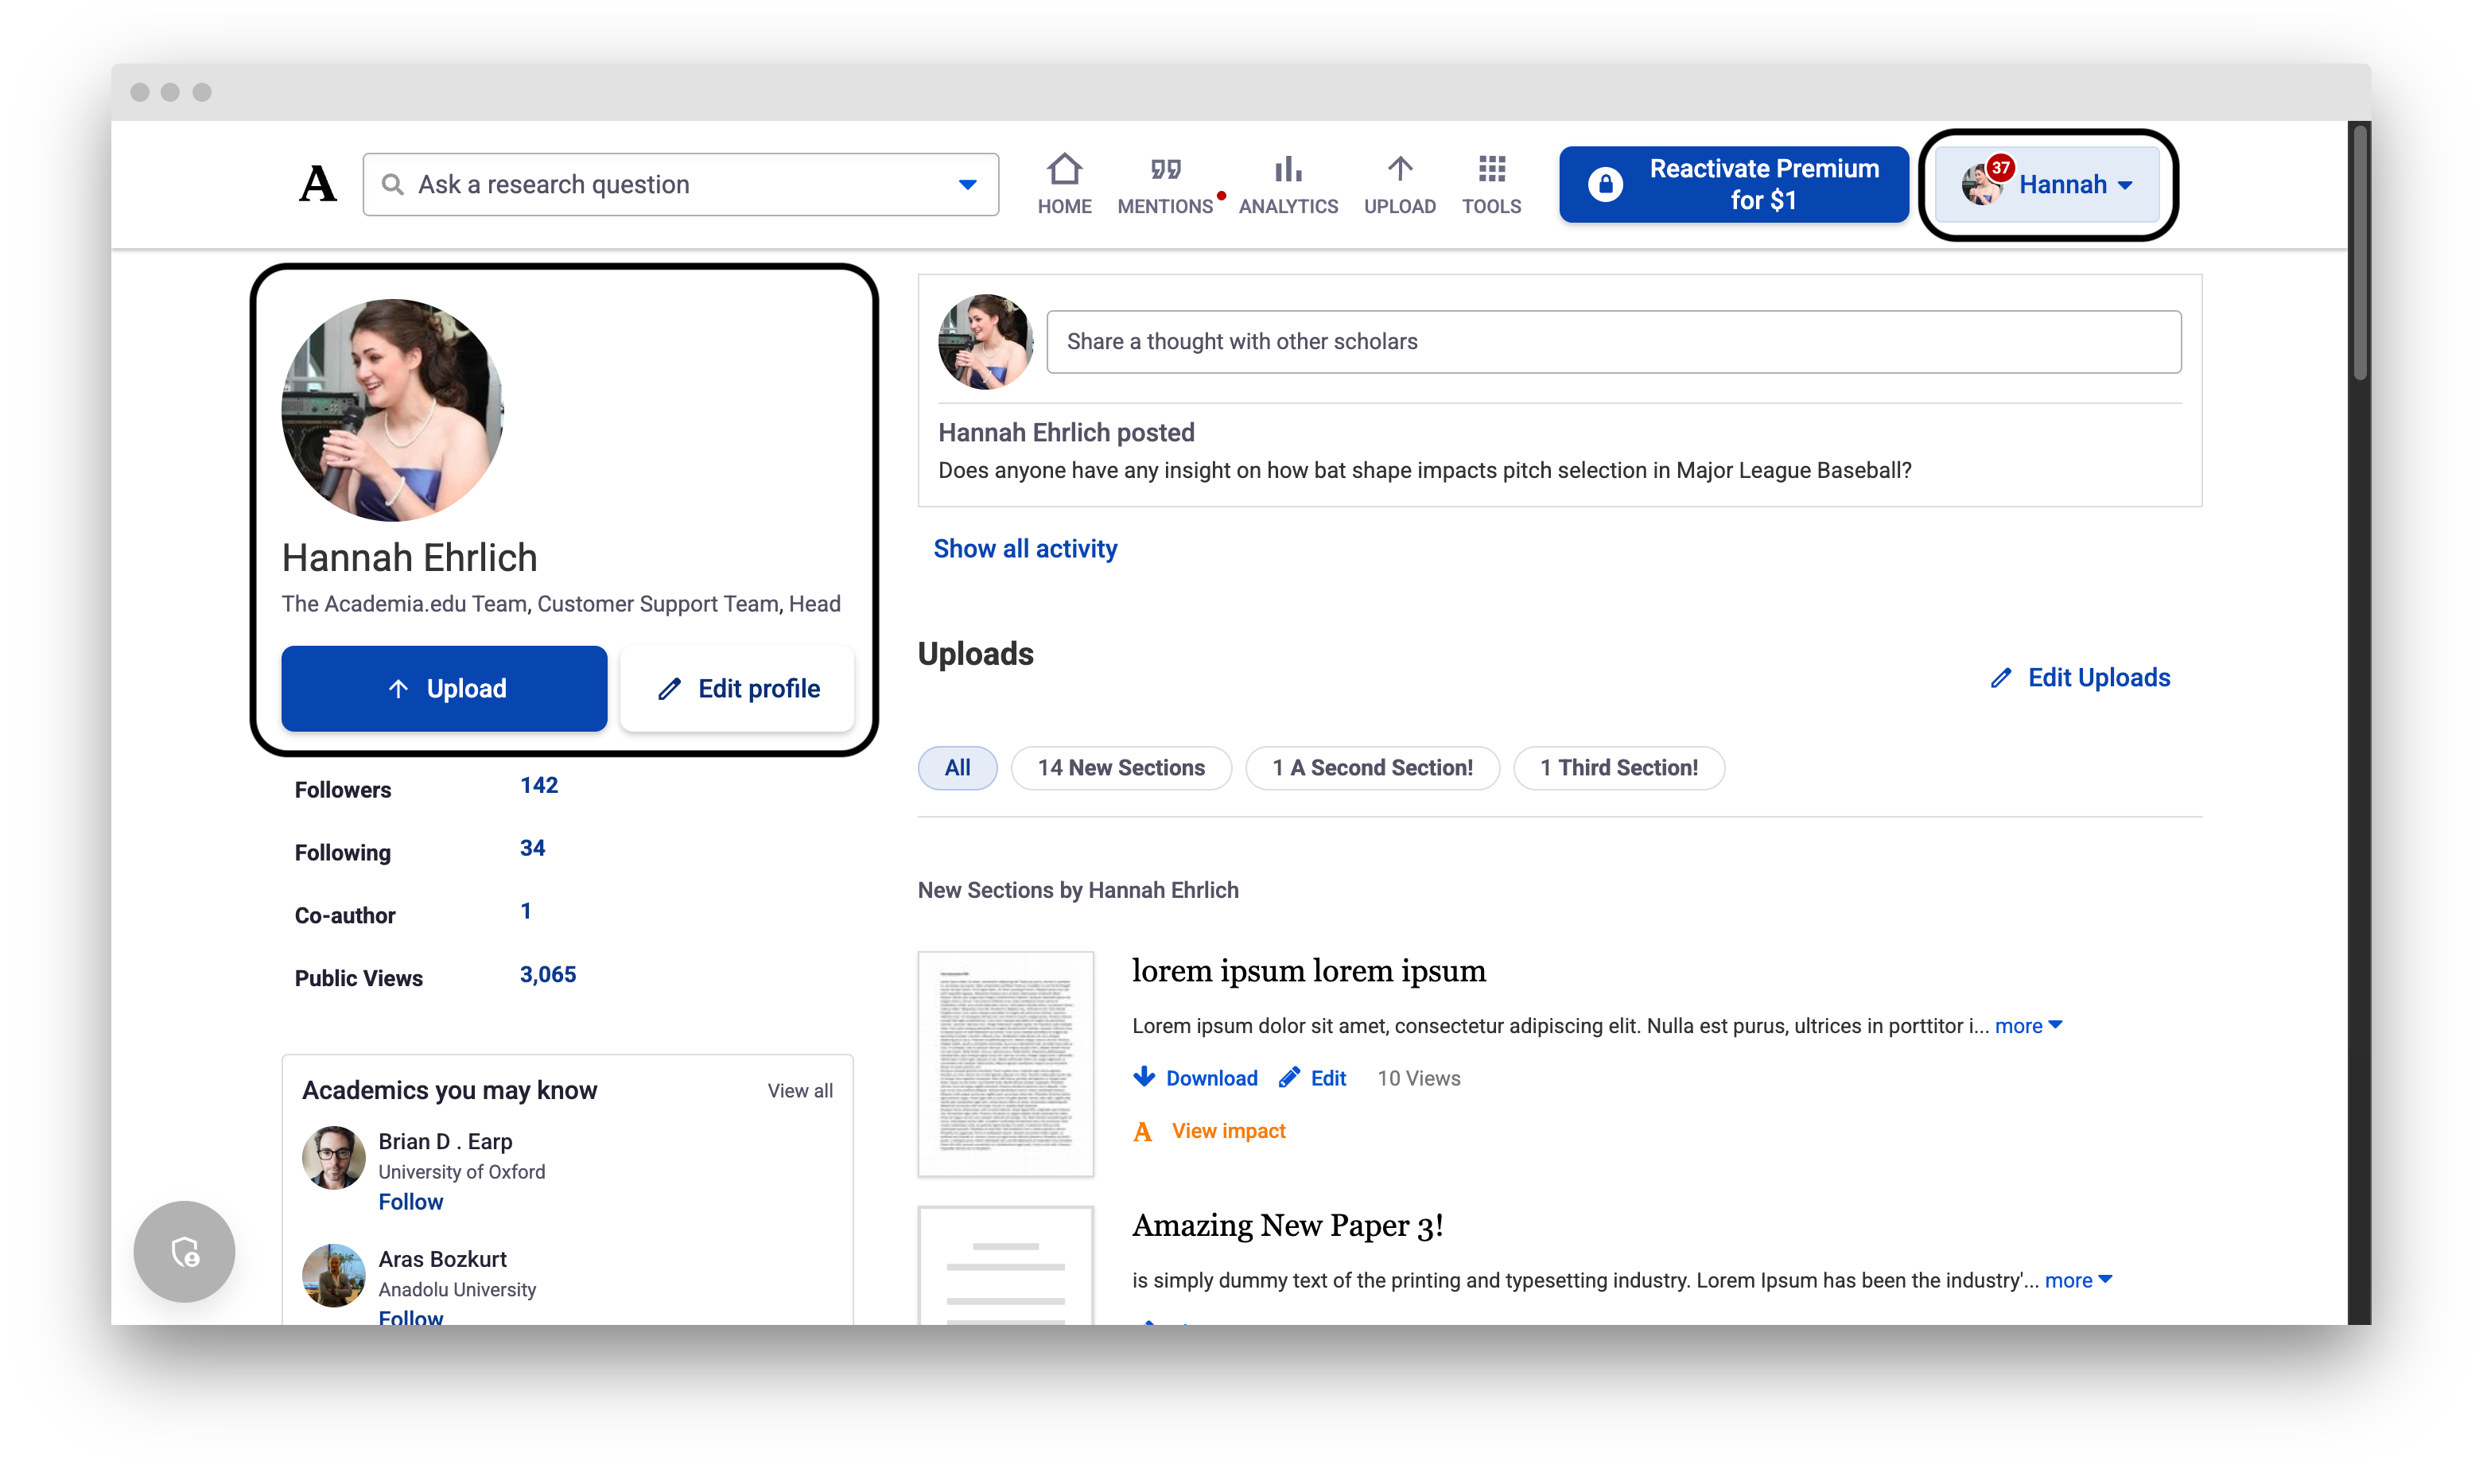The image size is (2483, 1484).
Task: Click the small avatar beside the share box
Action: click(x=985, y=342)
